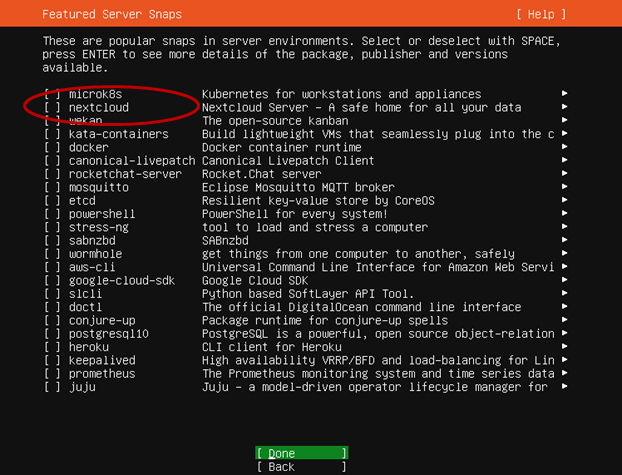
Task: Select the prometheus snap name
Action: (102, 374)
